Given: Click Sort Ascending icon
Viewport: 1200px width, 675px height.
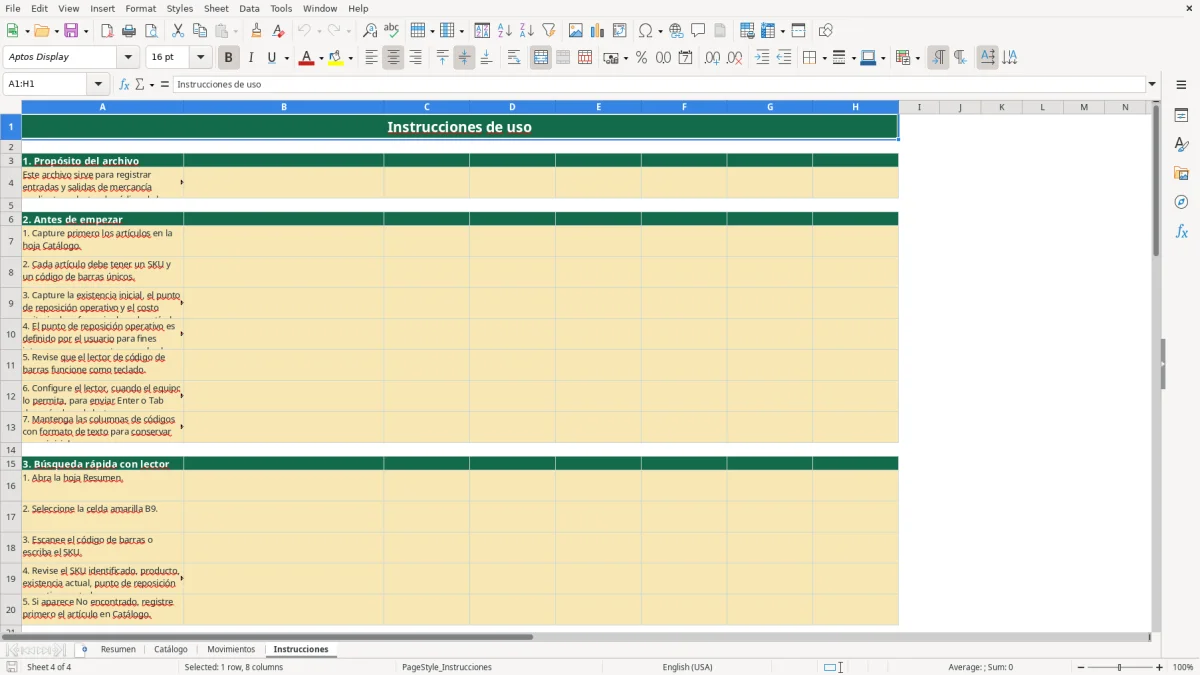Looking at the screenshot, I should [504, 31].
